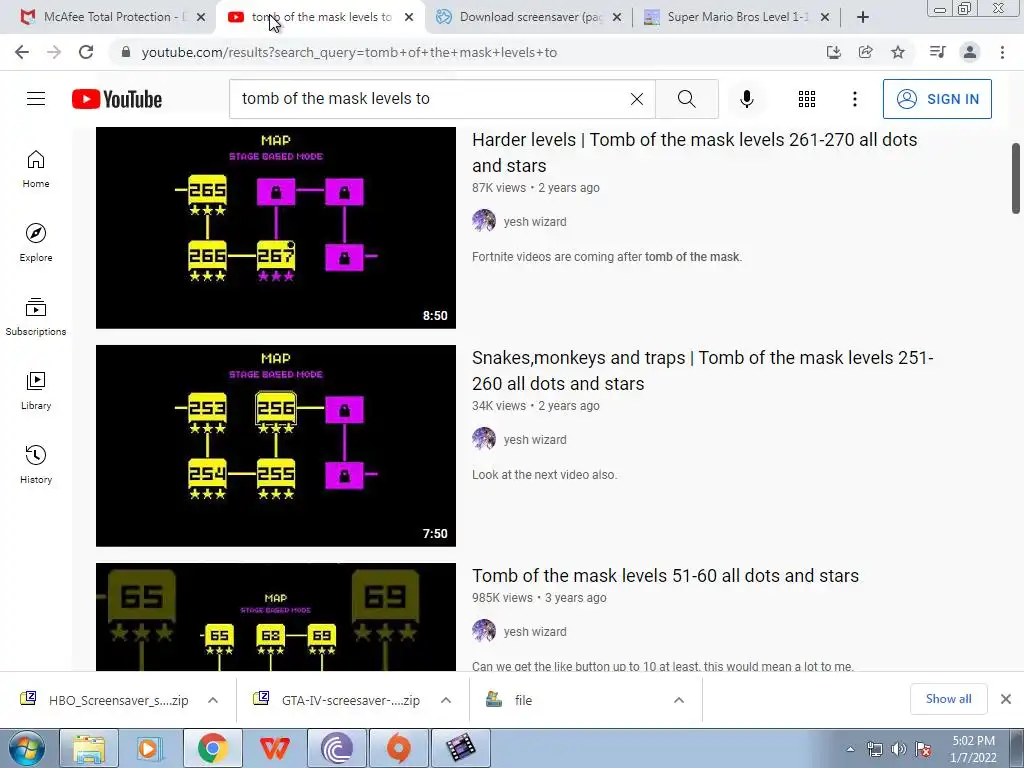Open the levels 51-60 video thumbnail
The height and width of the screenshot is (768, 1024).
pyautogui.click(x=276, y=617)
